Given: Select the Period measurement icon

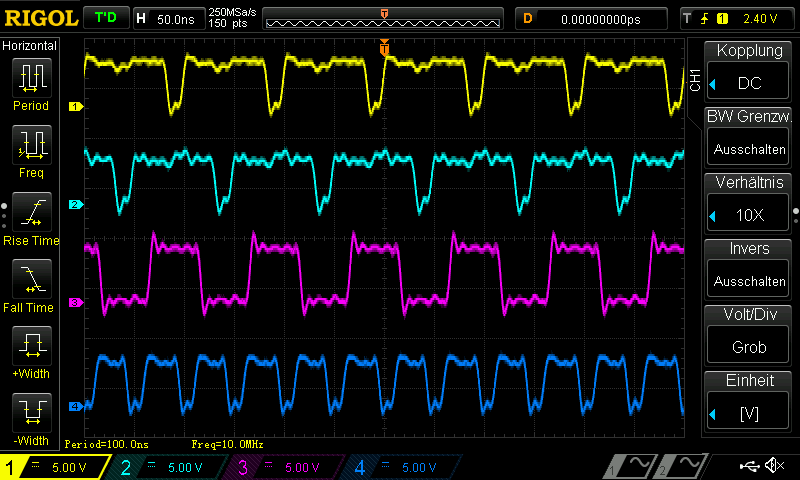Looking at the screenshot, I should click(30, 78).
